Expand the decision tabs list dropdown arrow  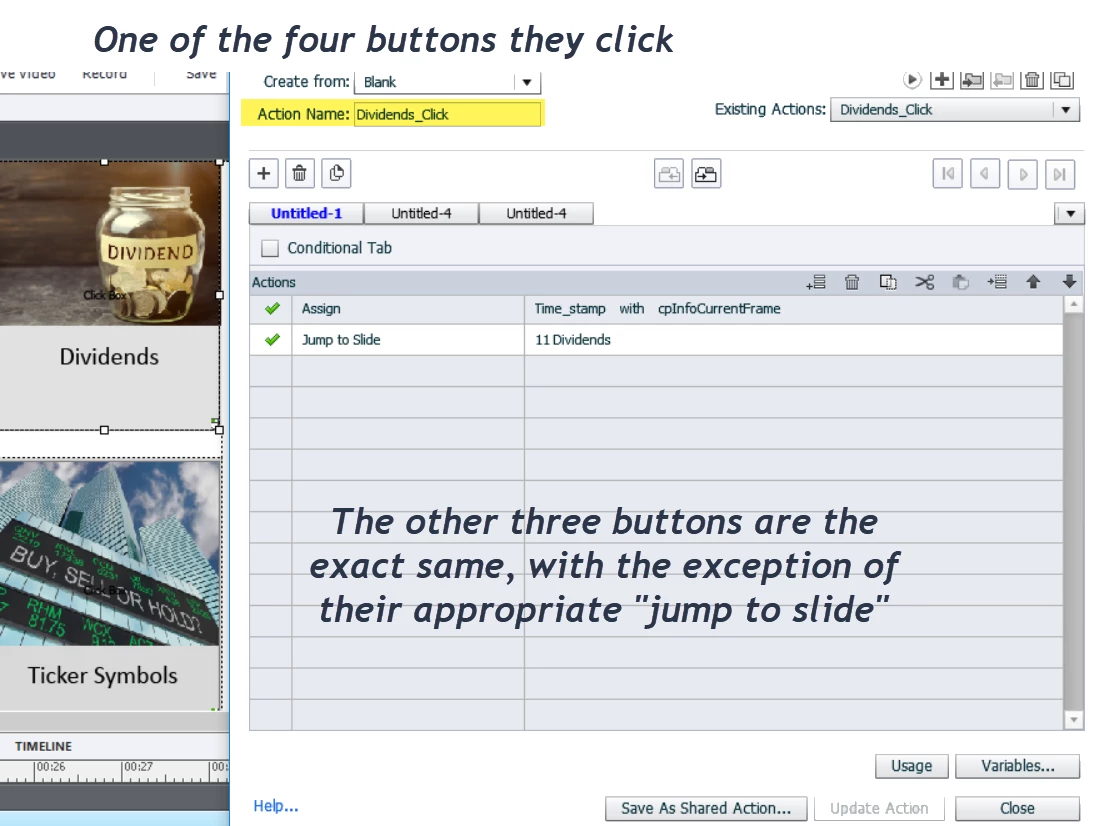click(1070, 213)
